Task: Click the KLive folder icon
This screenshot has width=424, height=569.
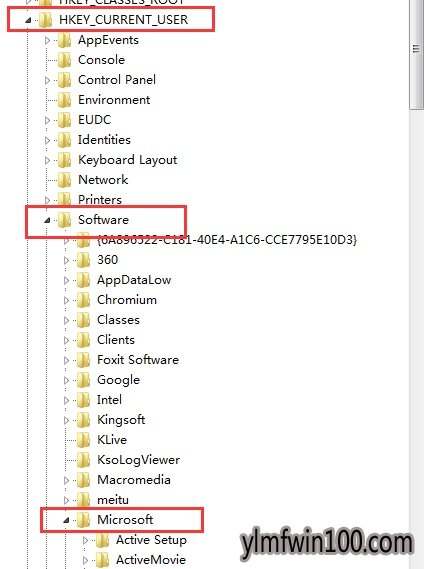Action: click(x=83, y=440)
